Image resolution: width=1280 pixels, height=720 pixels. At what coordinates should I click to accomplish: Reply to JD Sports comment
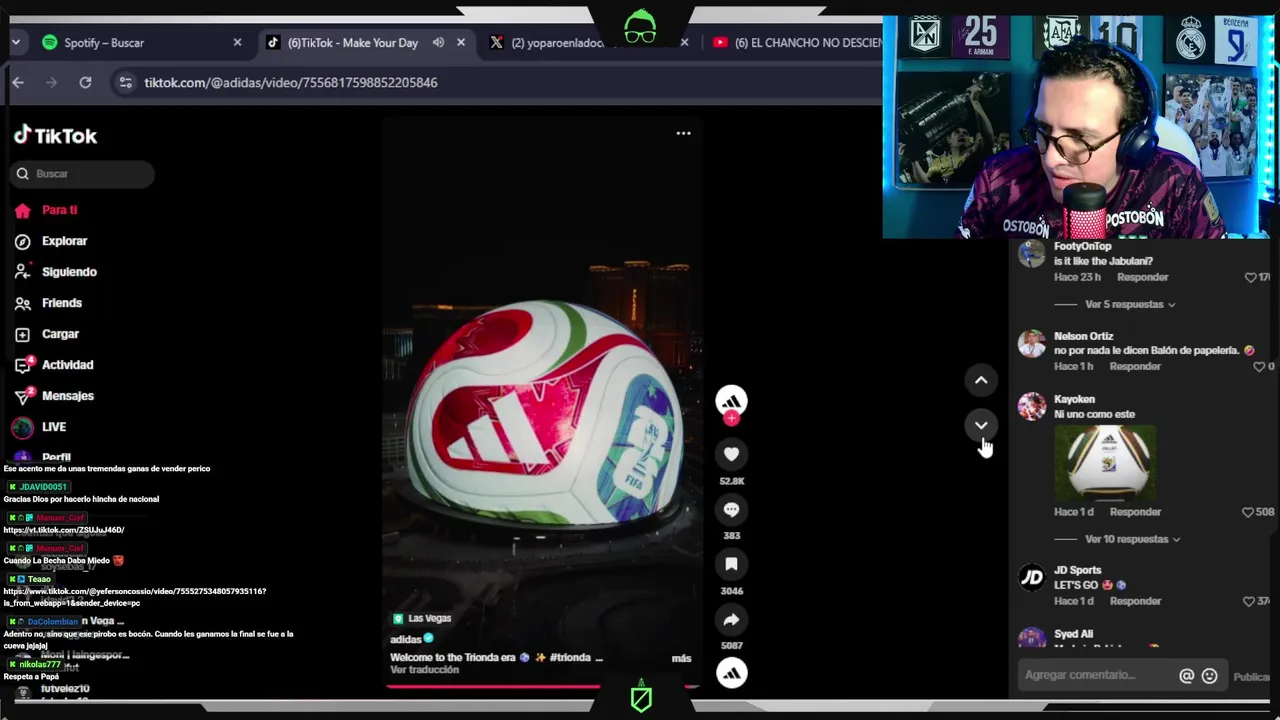coord(1135,601)
